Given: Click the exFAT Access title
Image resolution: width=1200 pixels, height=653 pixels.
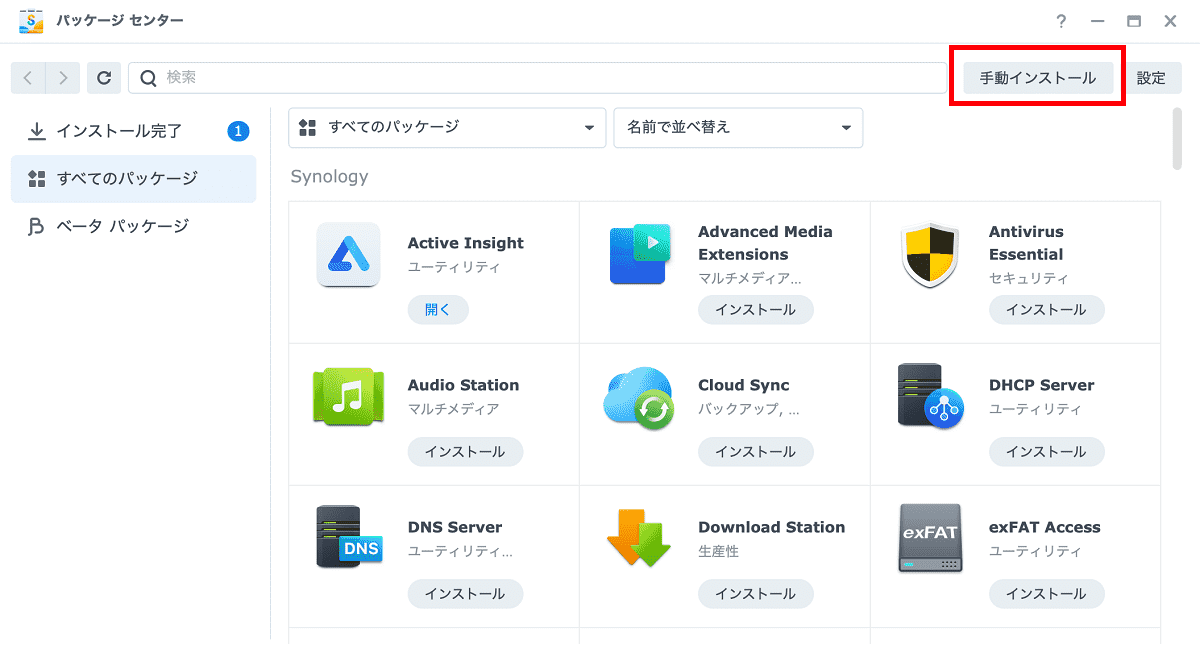Looking at the screenshot, I should tap(1044, 527).
